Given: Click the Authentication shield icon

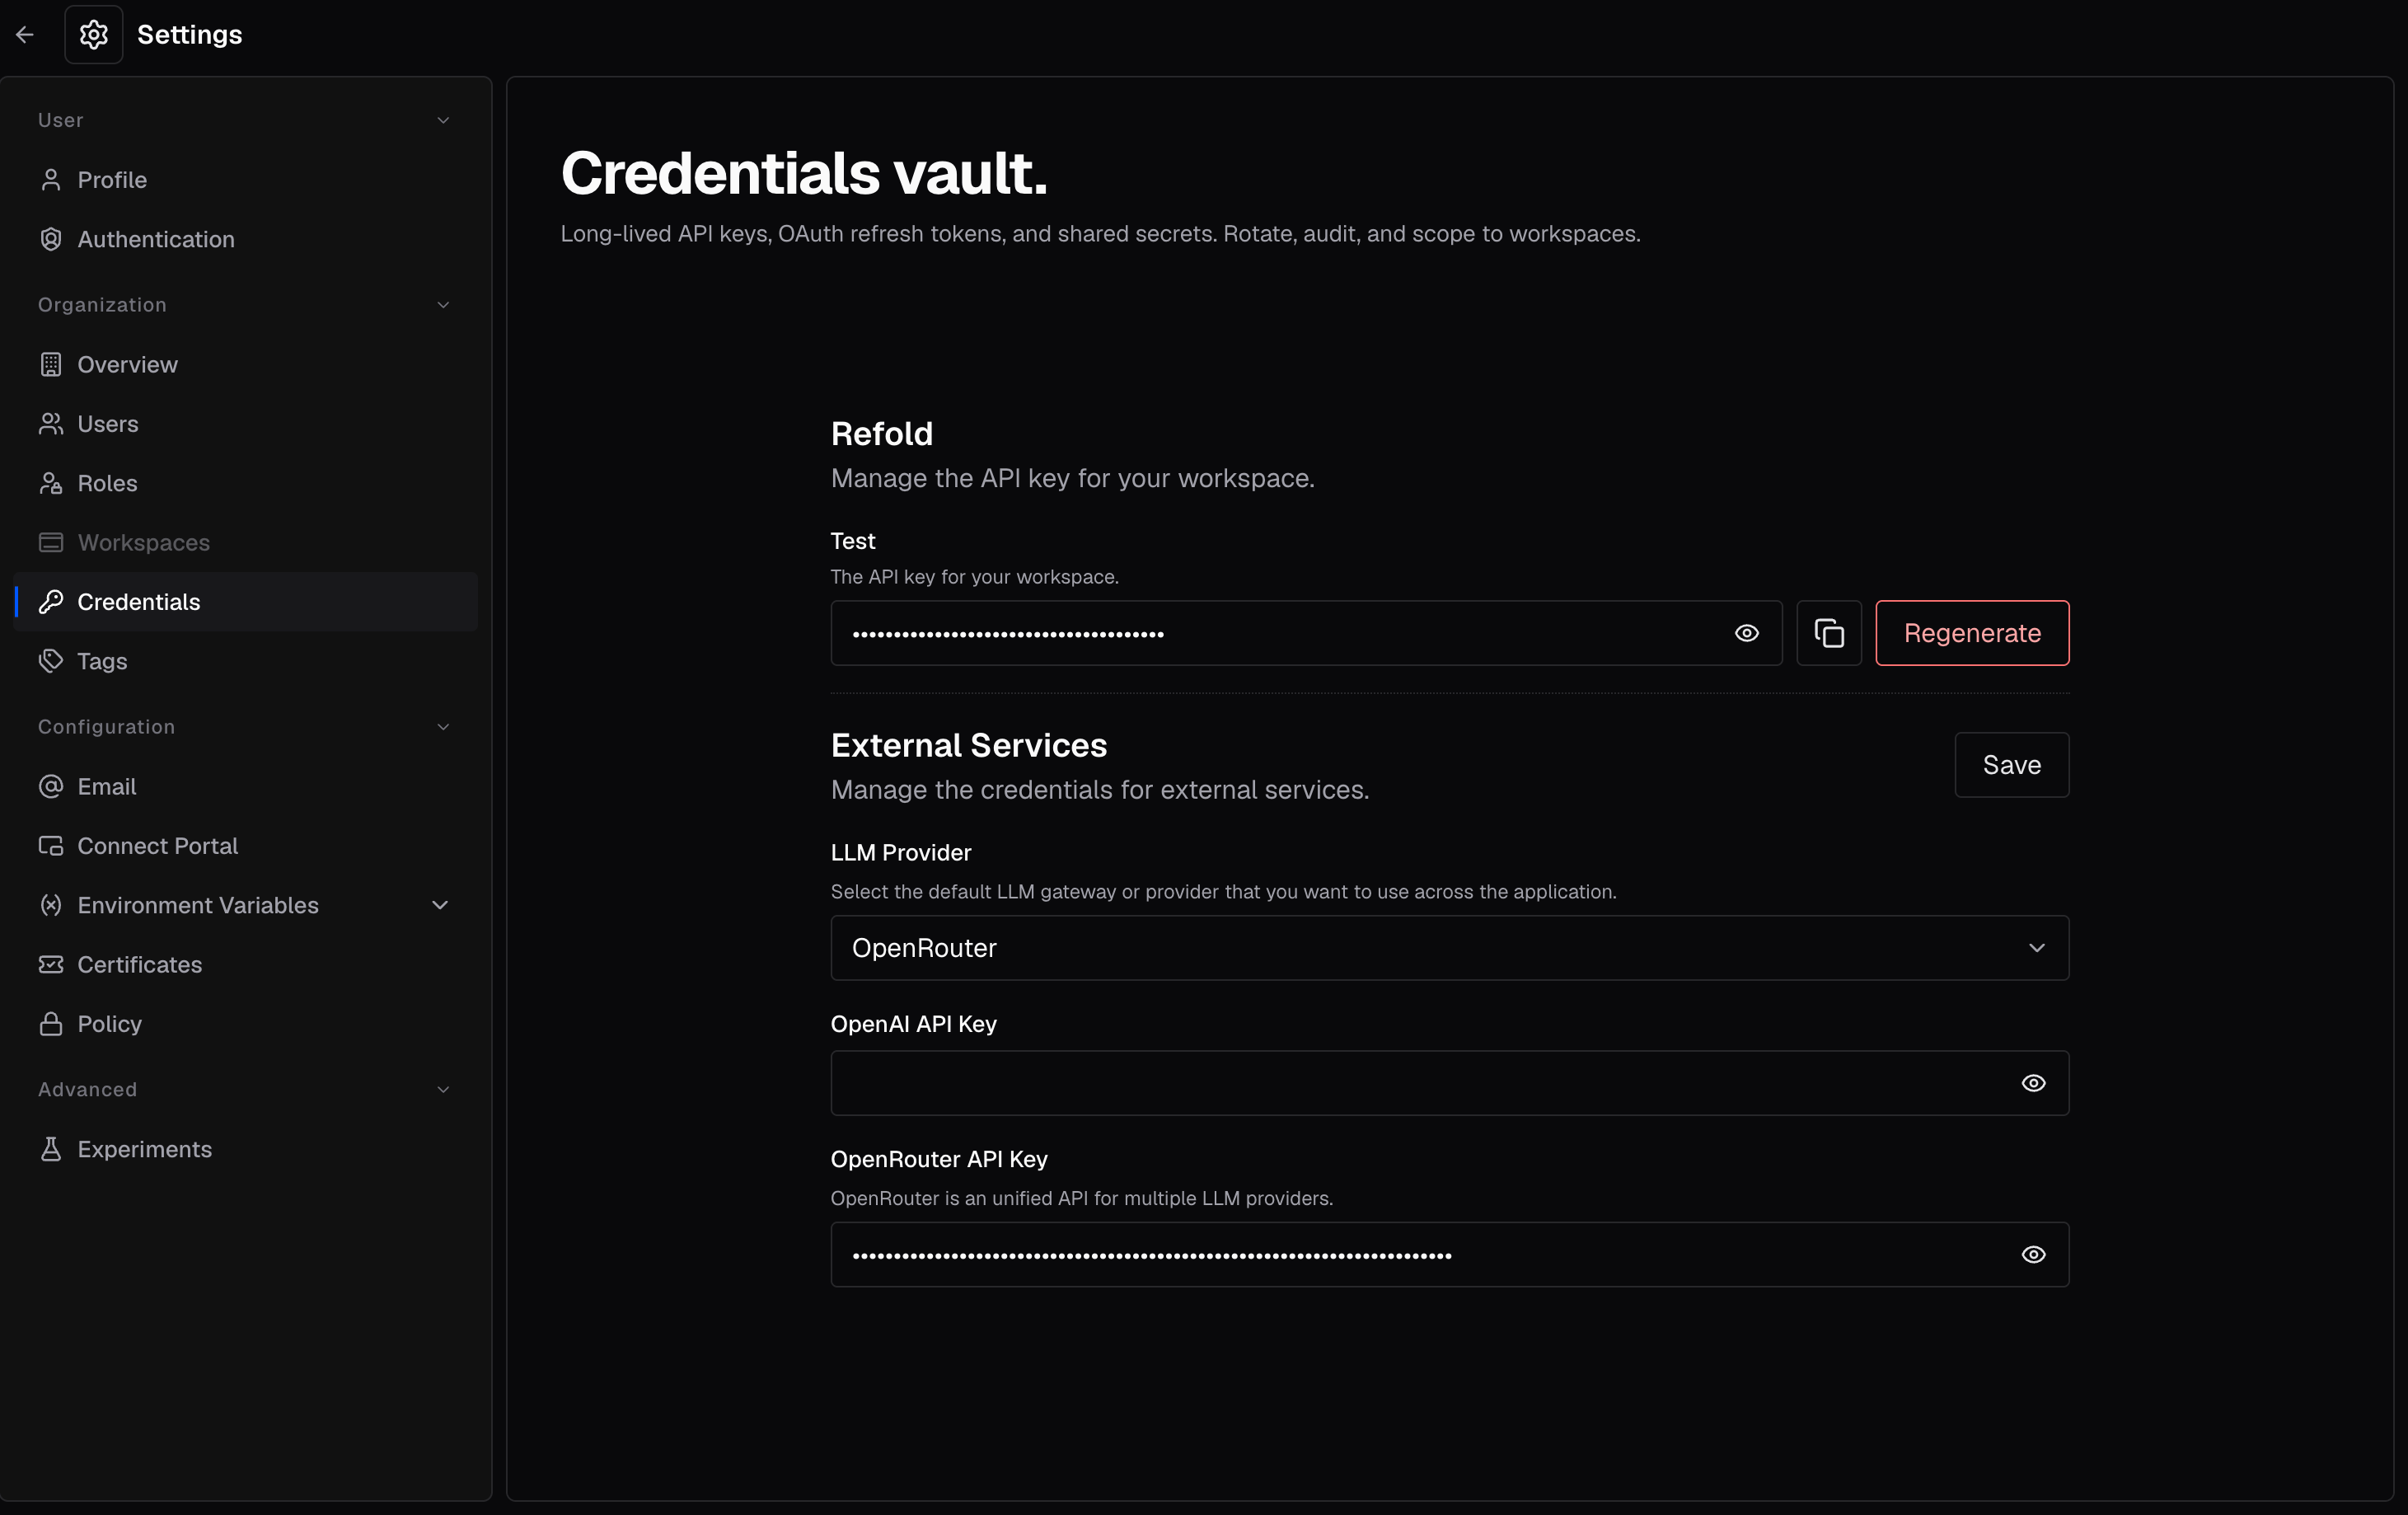Looking at the screenshot, I should click(x=51, y=239).
